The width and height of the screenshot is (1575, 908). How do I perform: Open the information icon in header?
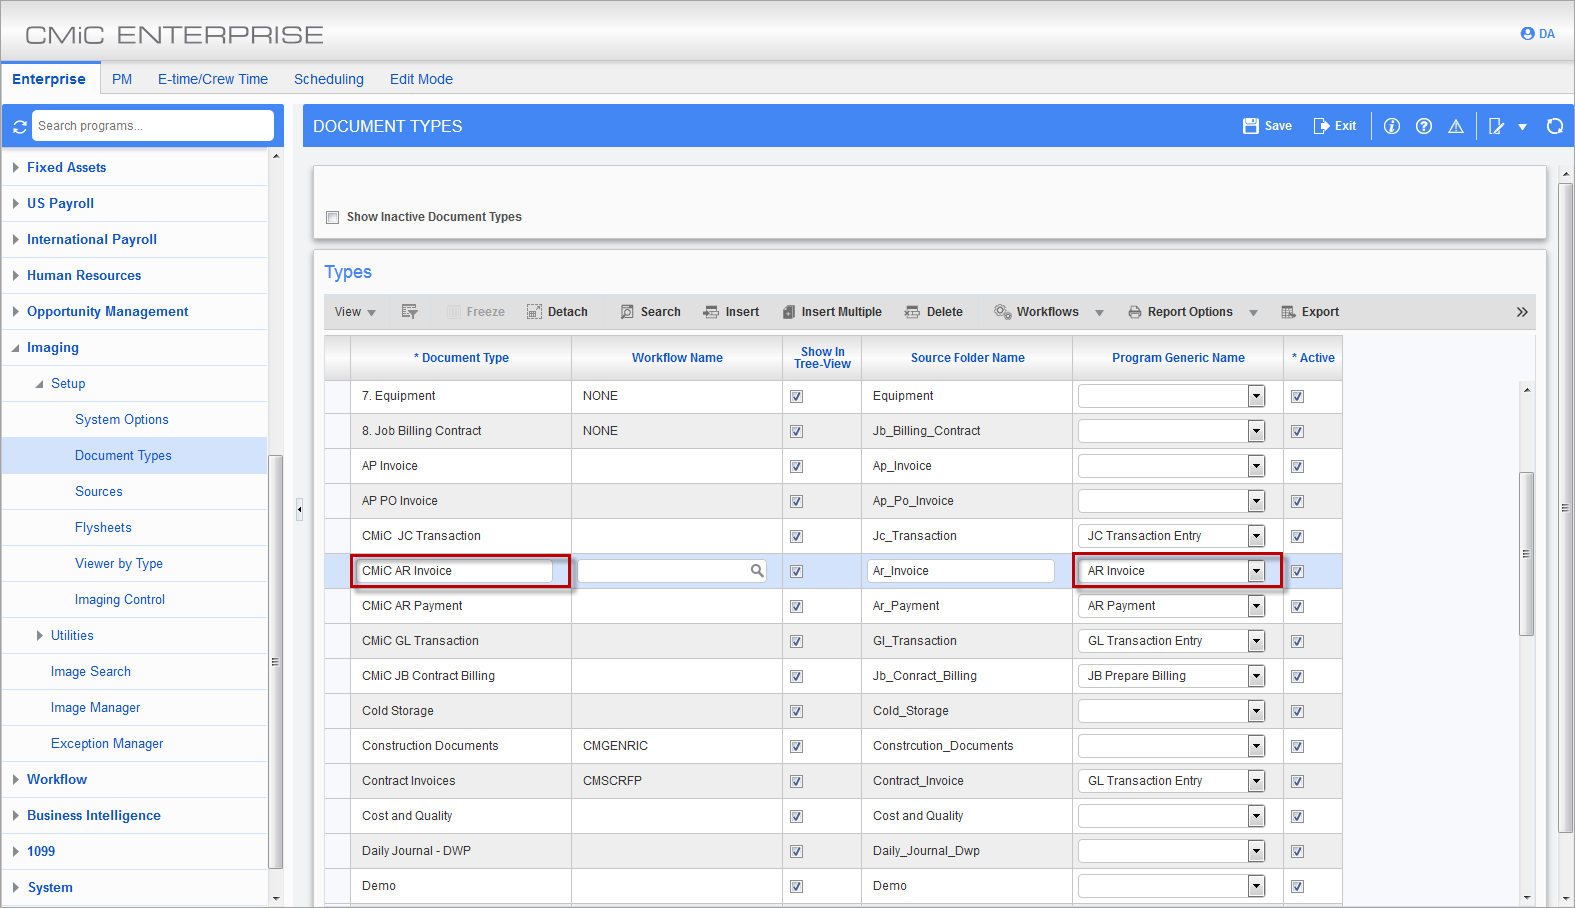1392,126
